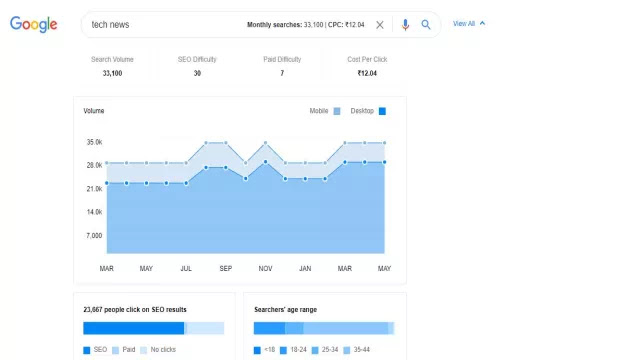Click the JAN x-axis label
Image resolution: width=640 pixels, height=360 pixels.
(x=305, y=269)
